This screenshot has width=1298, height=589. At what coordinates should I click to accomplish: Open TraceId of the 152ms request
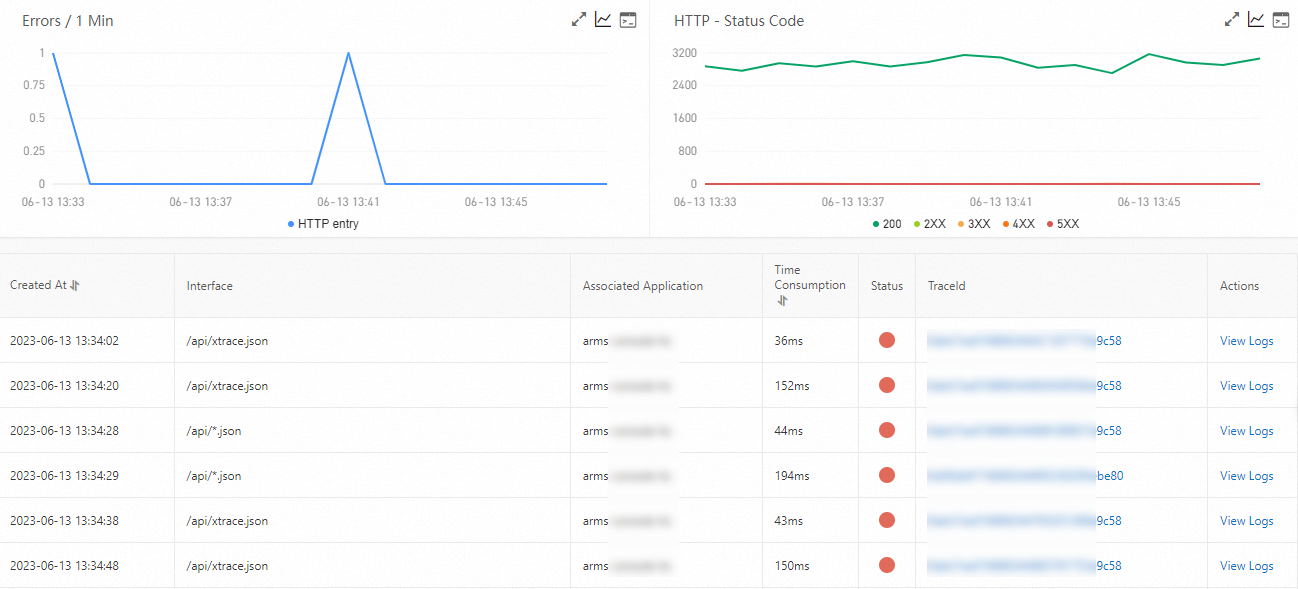click(x=1024, y=386)
